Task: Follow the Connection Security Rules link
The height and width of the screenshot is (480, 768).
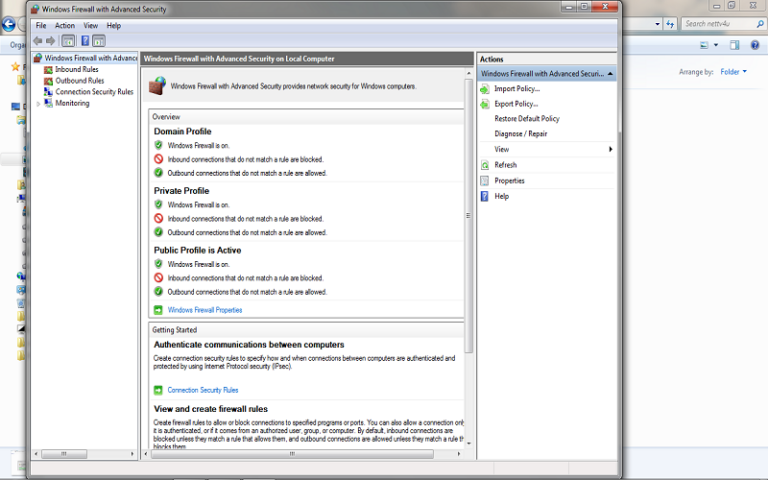Action: tap(202, 390)
